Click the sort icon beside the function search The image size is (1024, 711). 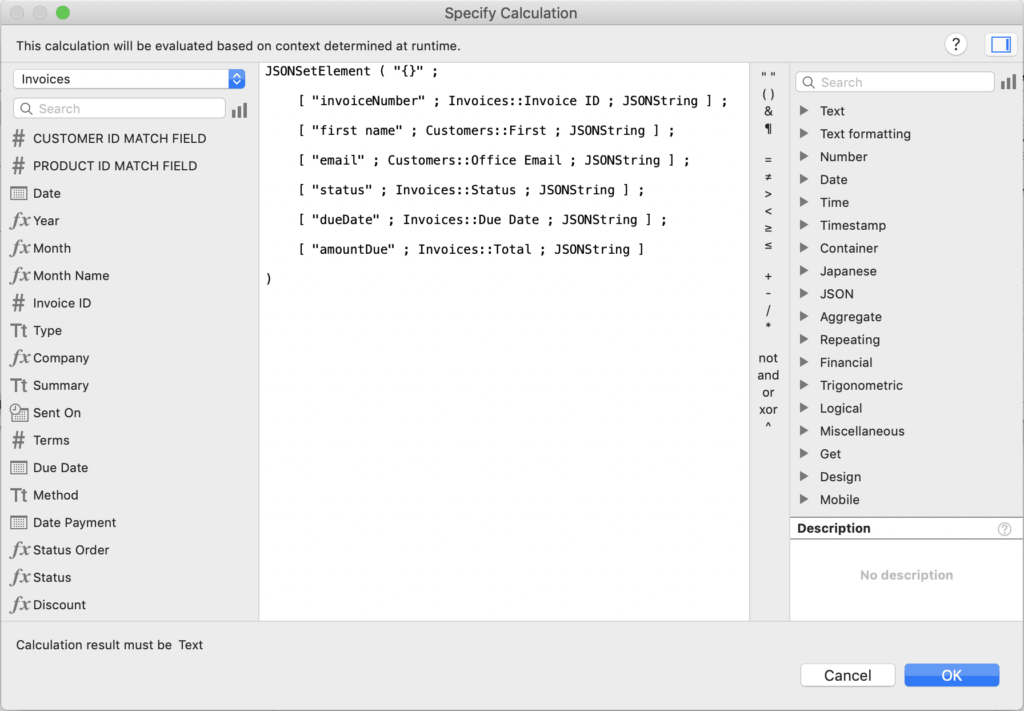(1009, 81)
